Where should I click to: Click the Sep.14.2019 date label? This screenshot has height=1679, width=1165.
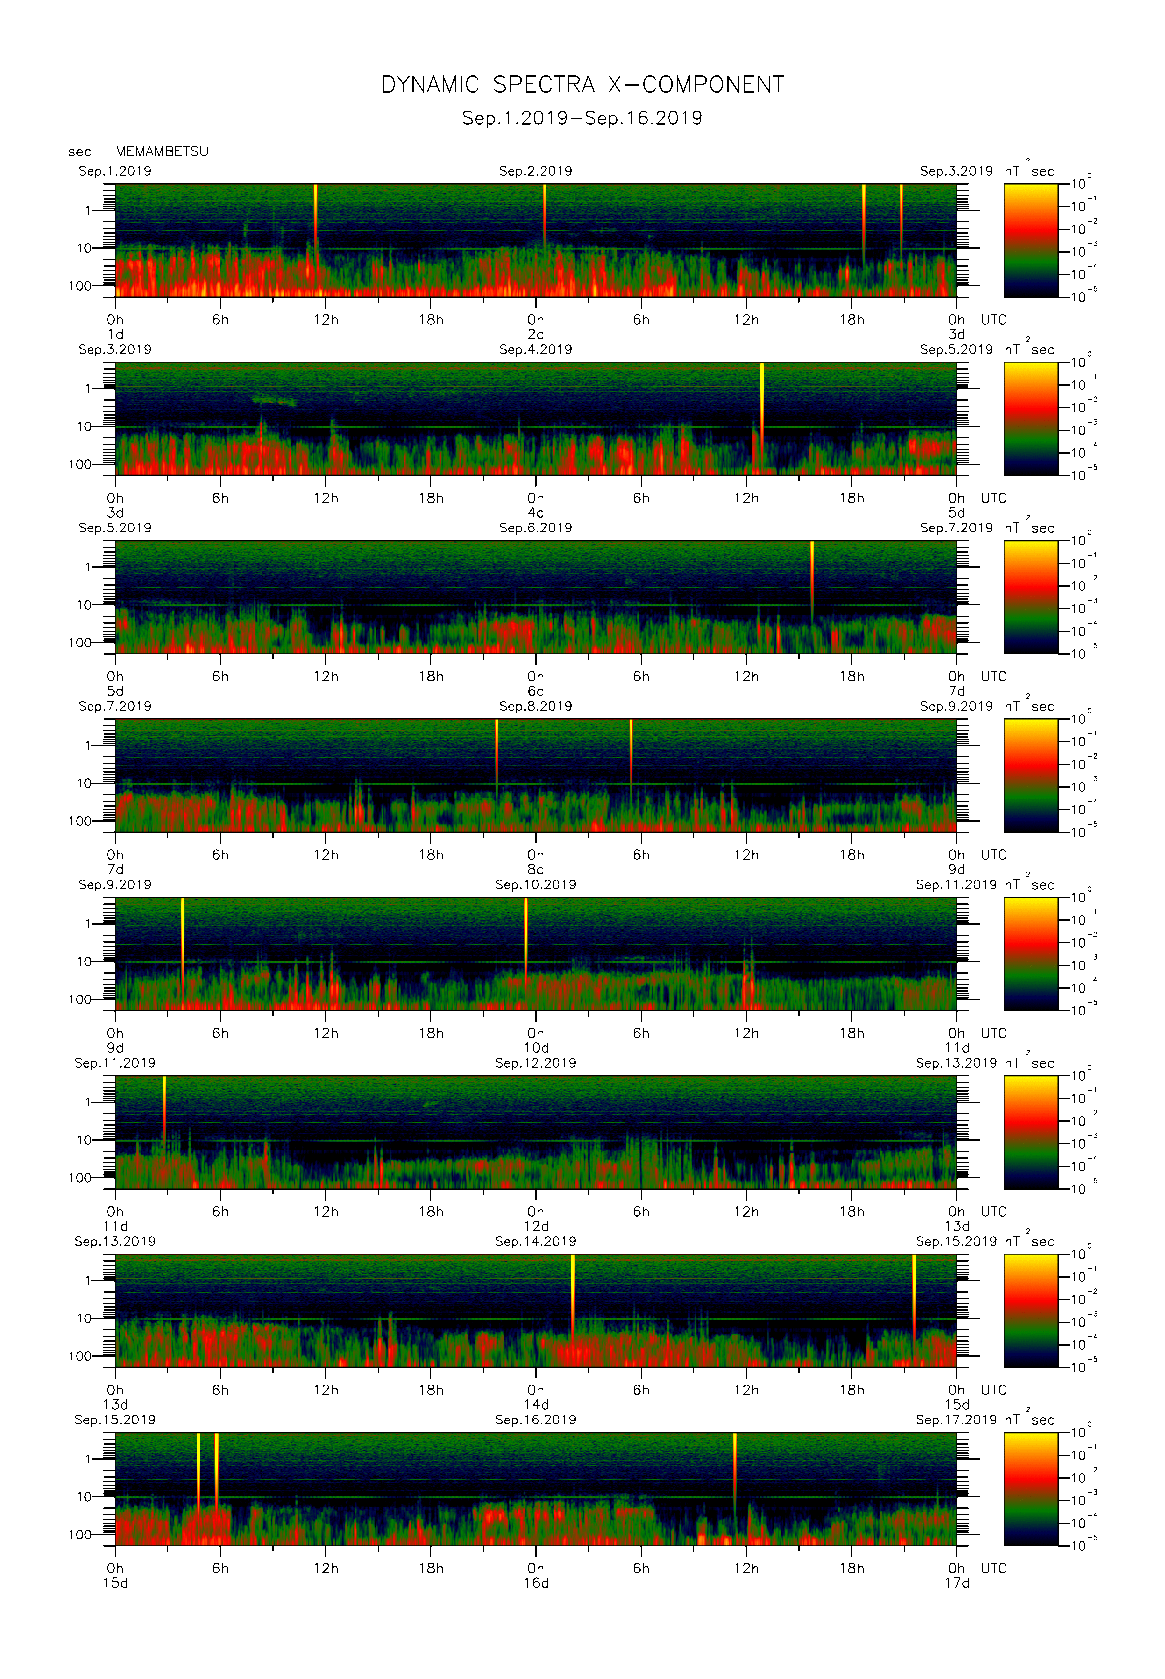[536, 1241]
